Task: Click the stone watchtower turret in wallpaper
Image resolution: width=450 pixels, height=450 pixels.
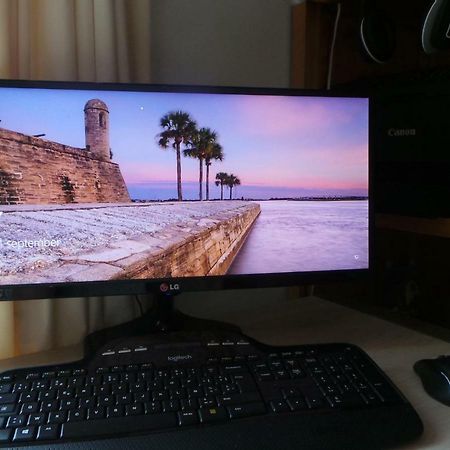Action: tap(97, 128)
